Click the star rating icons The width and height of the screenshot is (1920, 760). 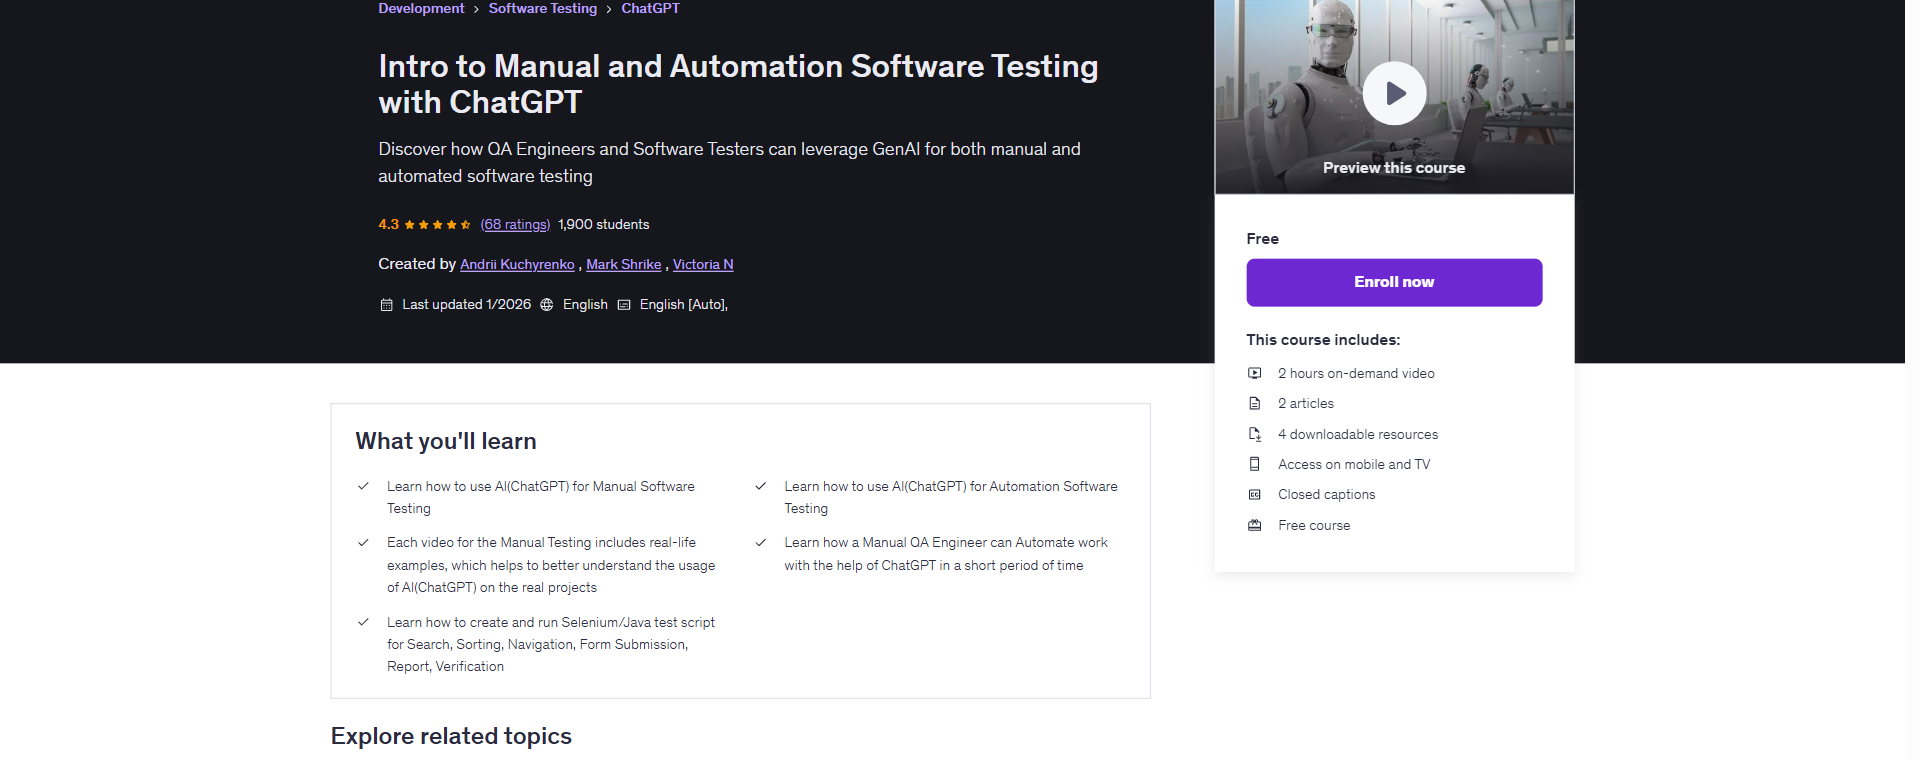437,225
